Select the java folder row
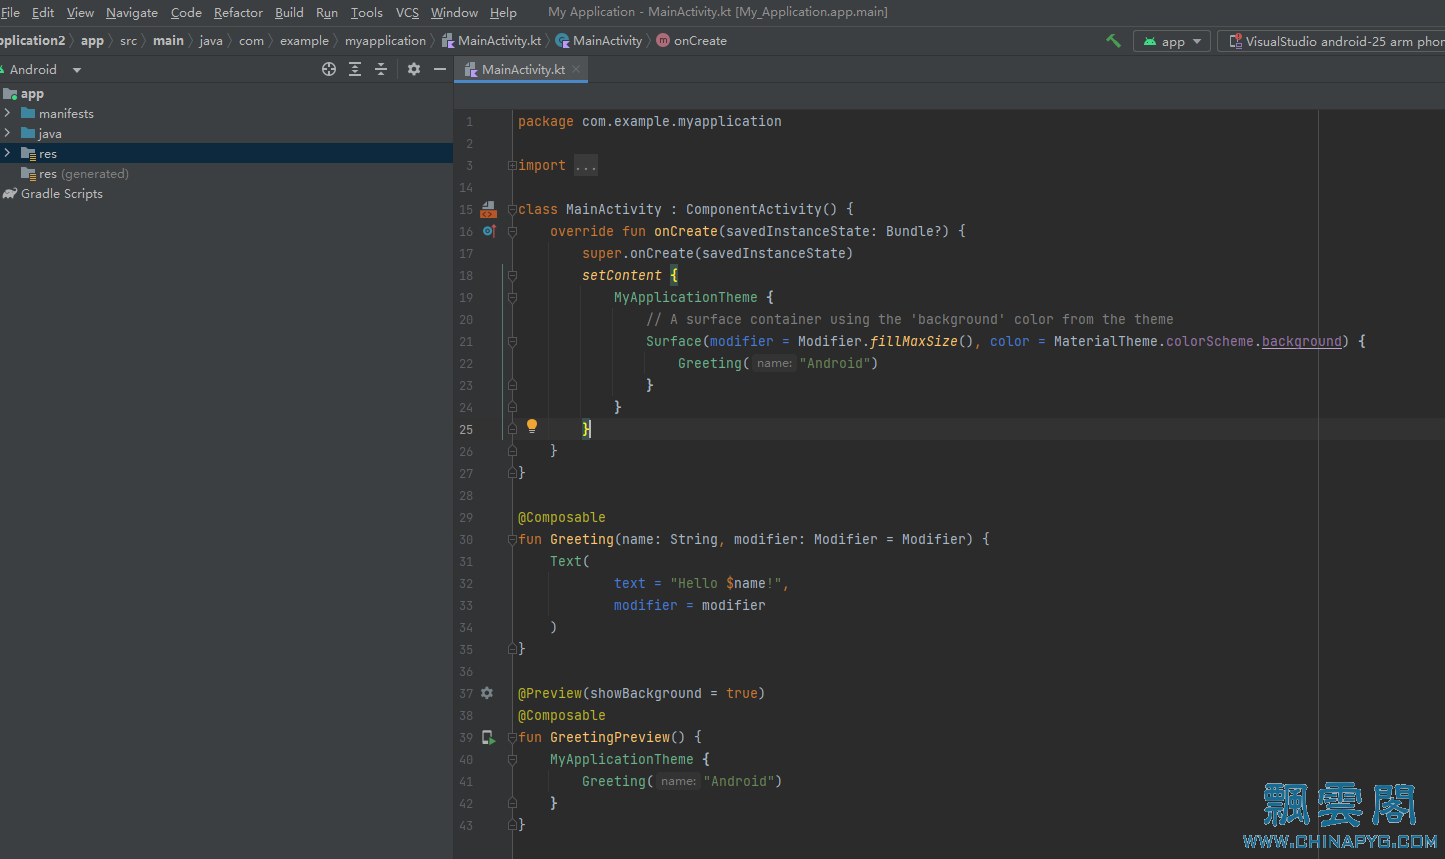Image resolution: width=1445 pixels, height=859 pixels. [226, 133]
